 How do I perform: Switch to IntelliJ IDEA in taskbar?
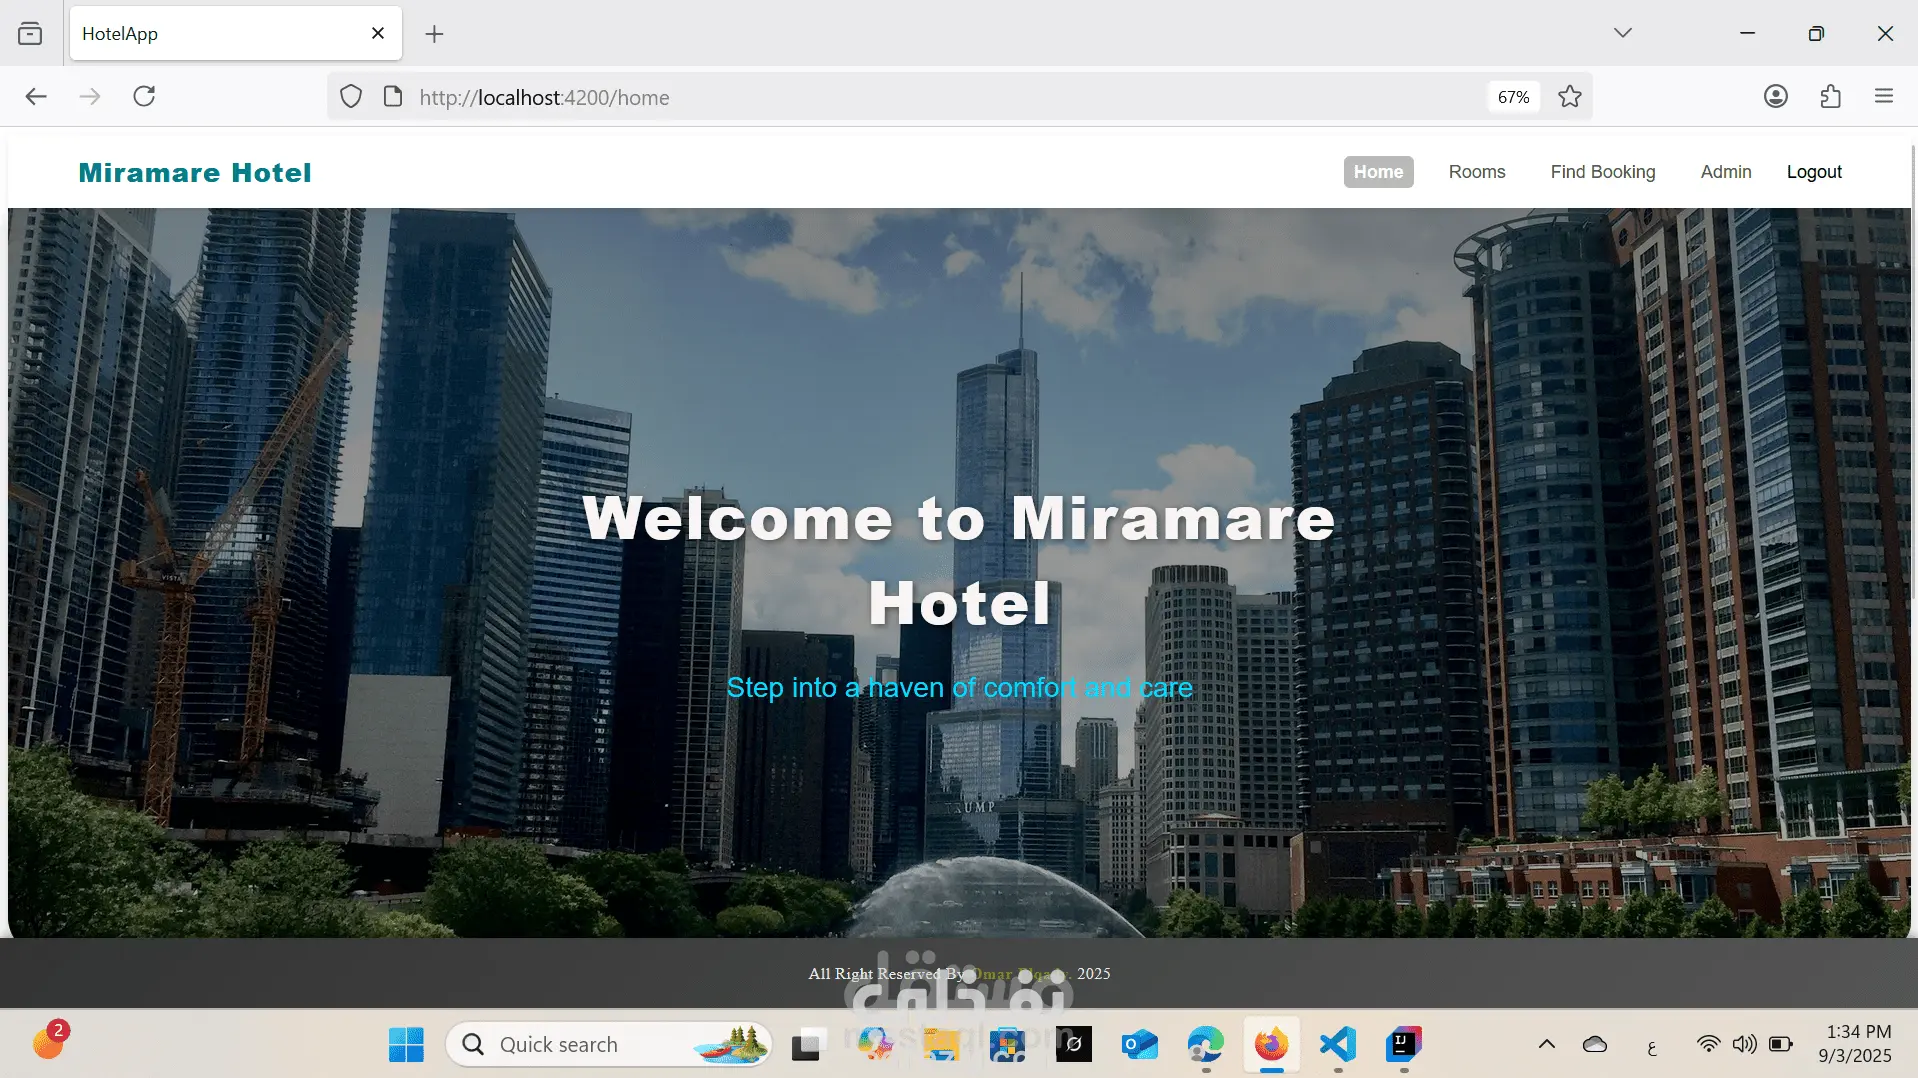coord(1404,1045)
